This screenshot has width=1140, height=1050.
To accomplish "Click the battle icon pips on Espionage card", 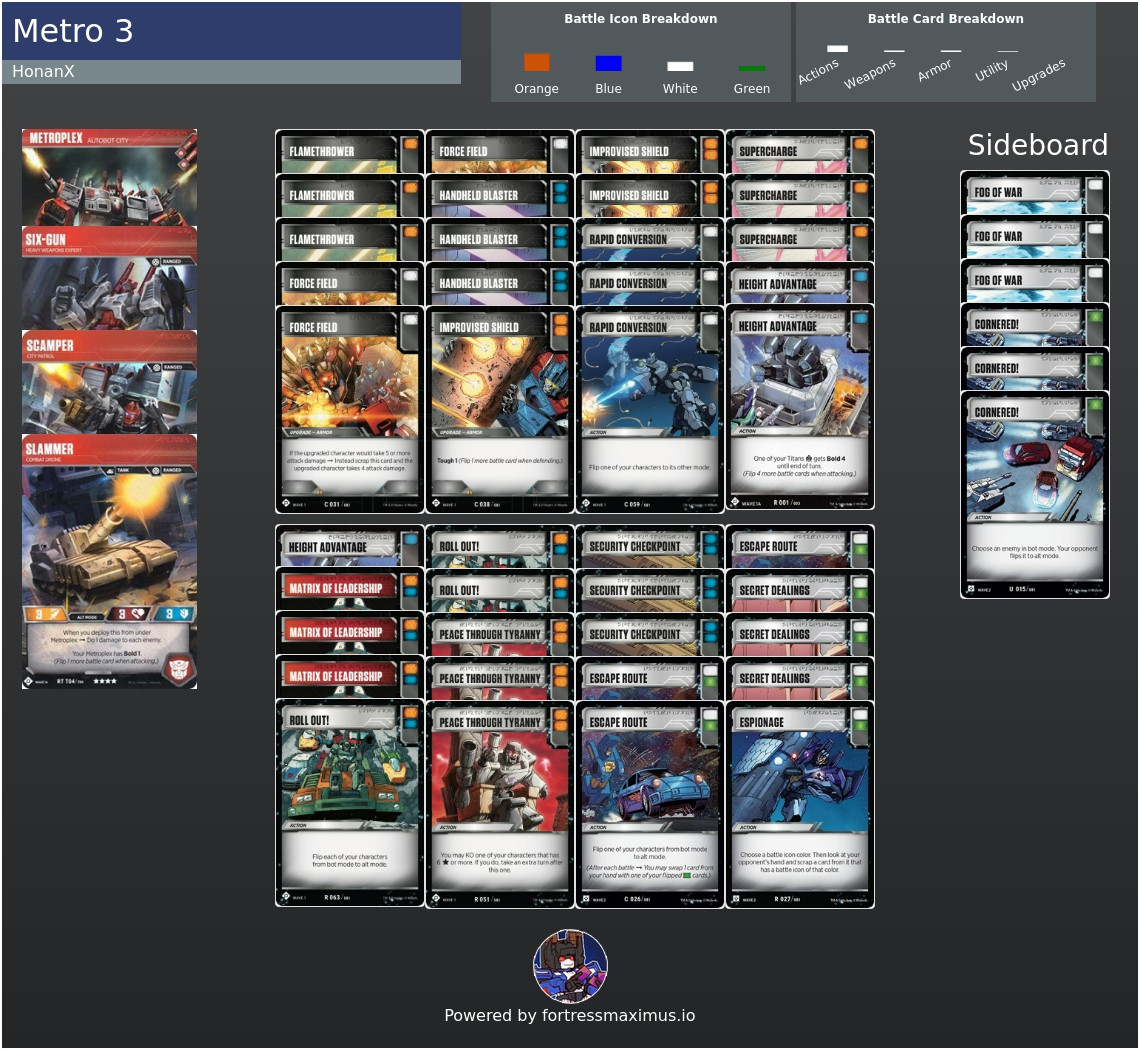I will [x=860, y=720].
